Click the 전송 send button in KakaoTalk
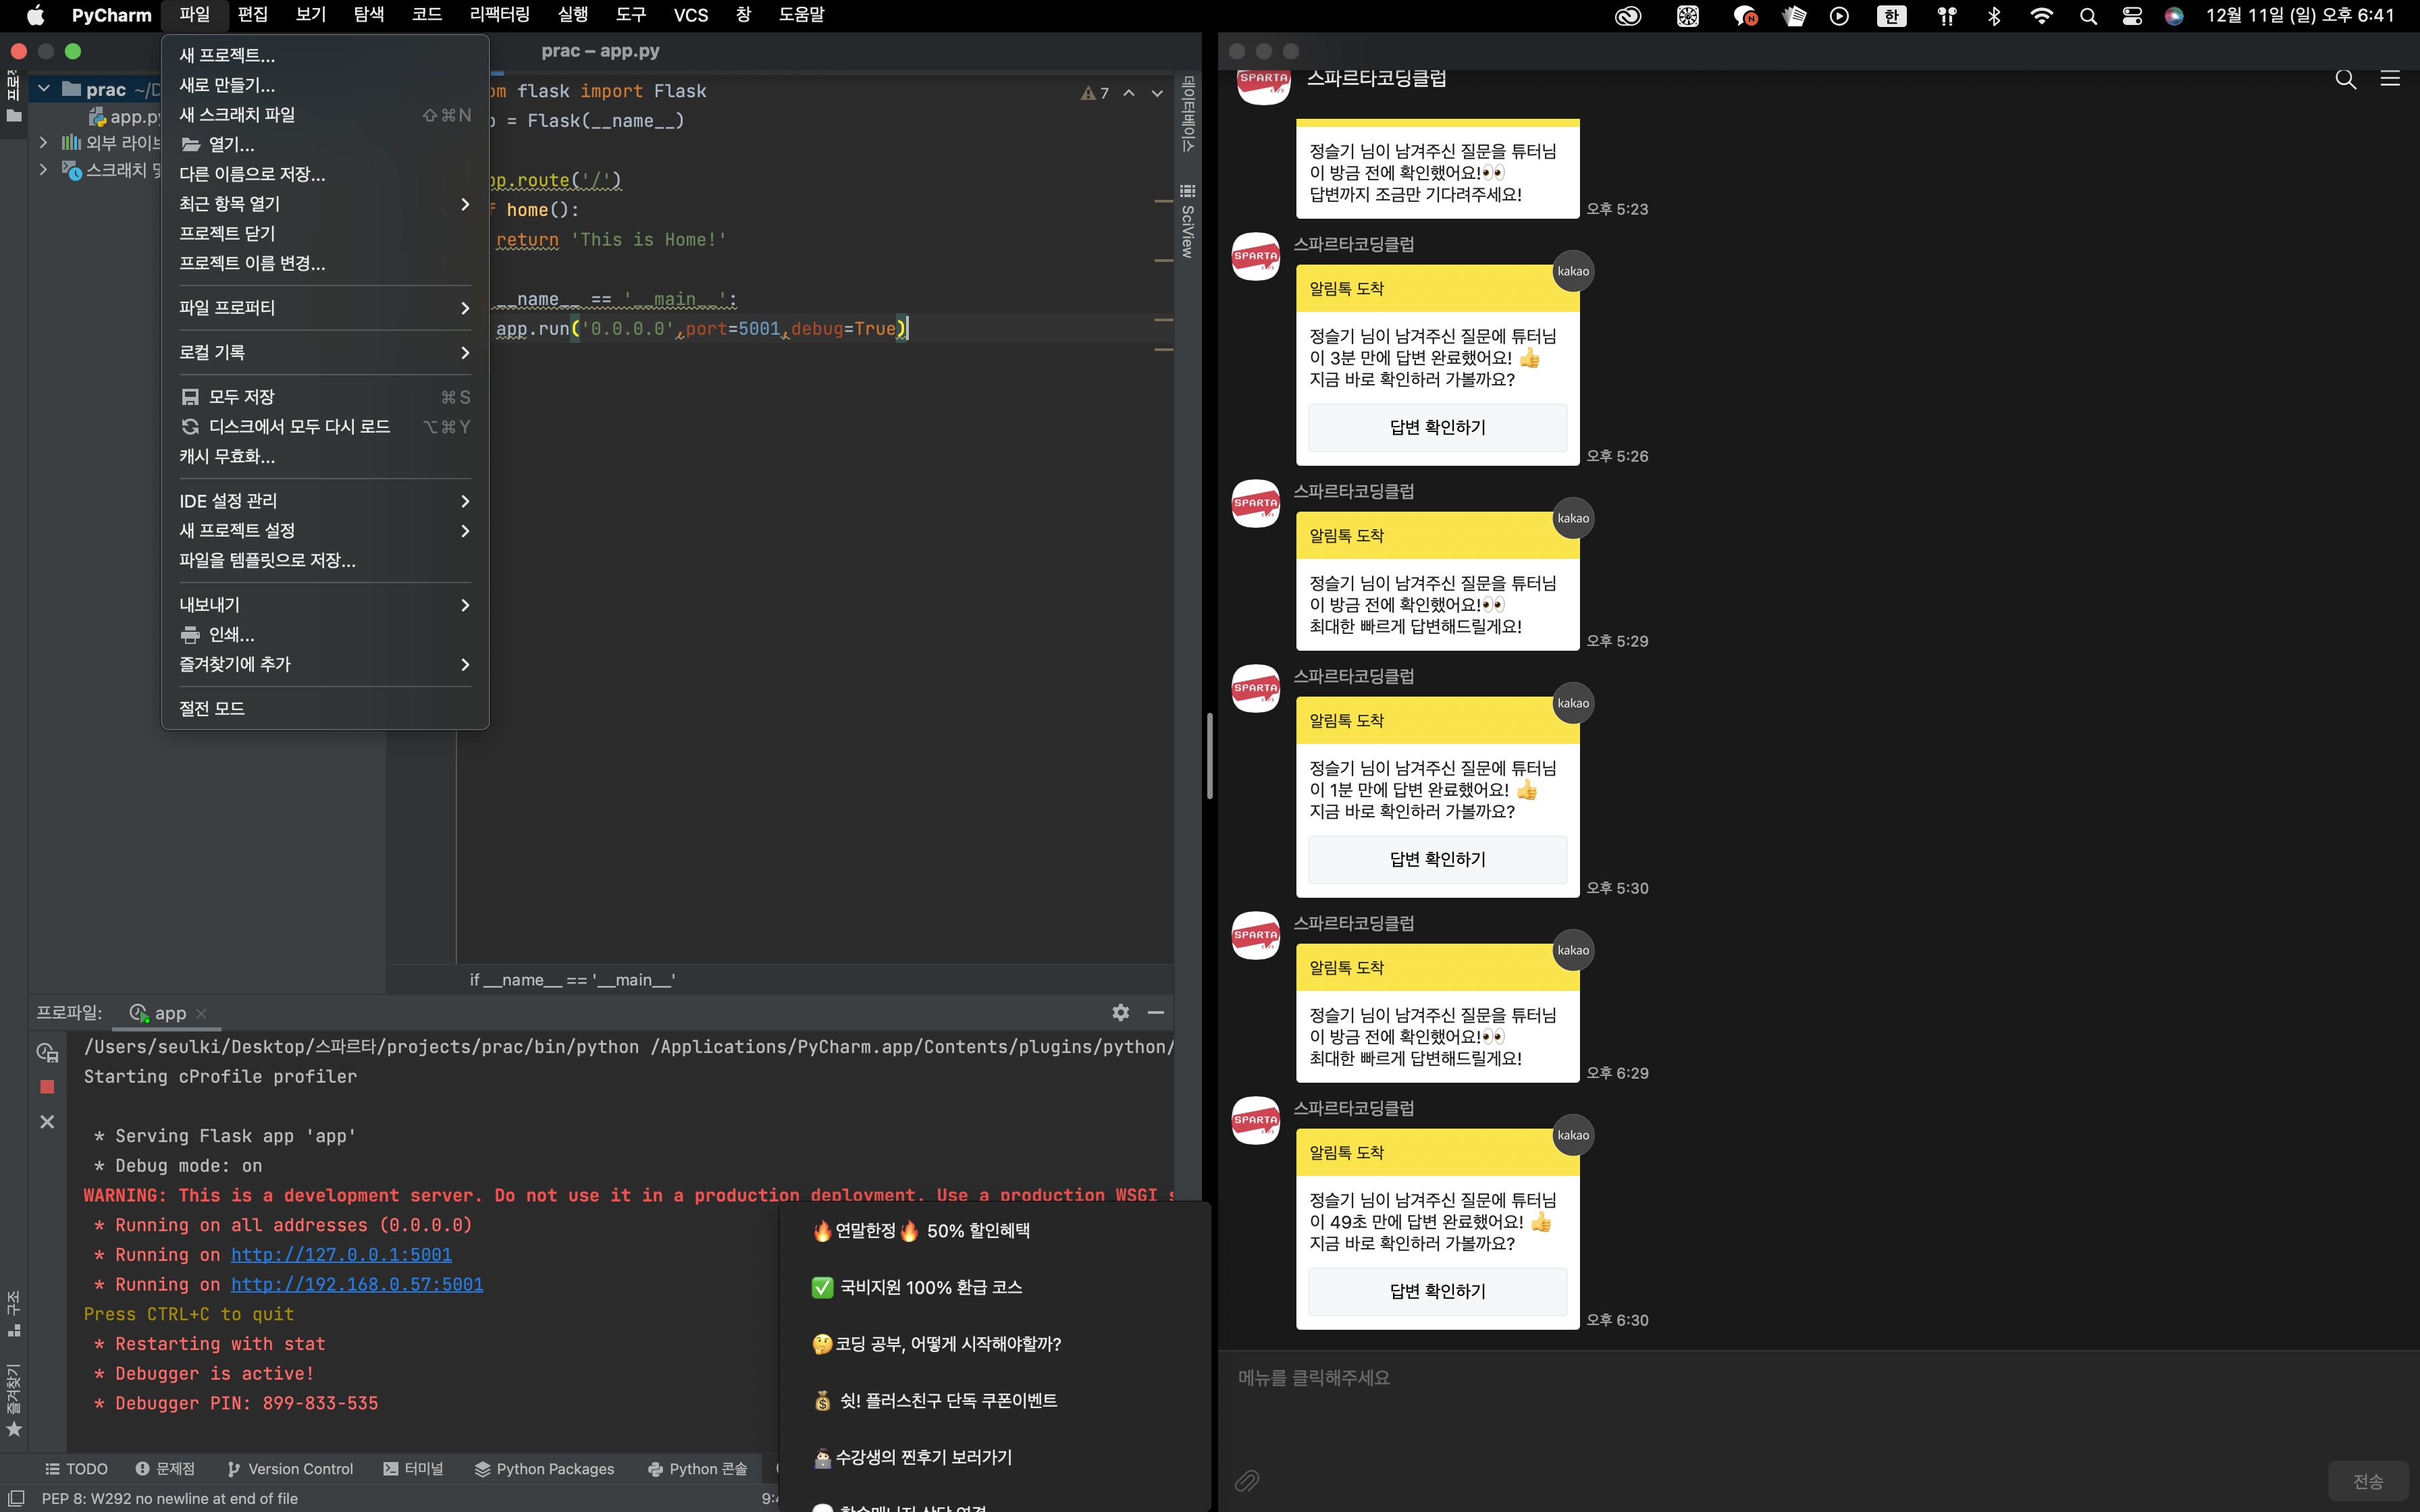 [x=2367, y=1481]
